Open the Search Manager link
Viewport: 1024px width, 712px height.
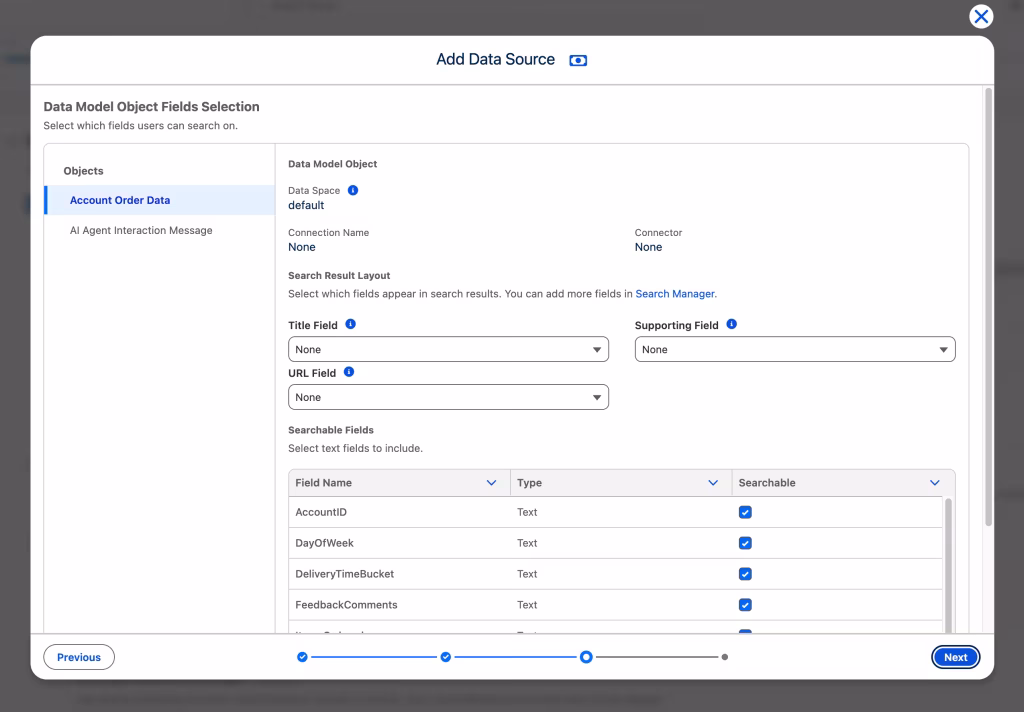(x=675, y=294)
